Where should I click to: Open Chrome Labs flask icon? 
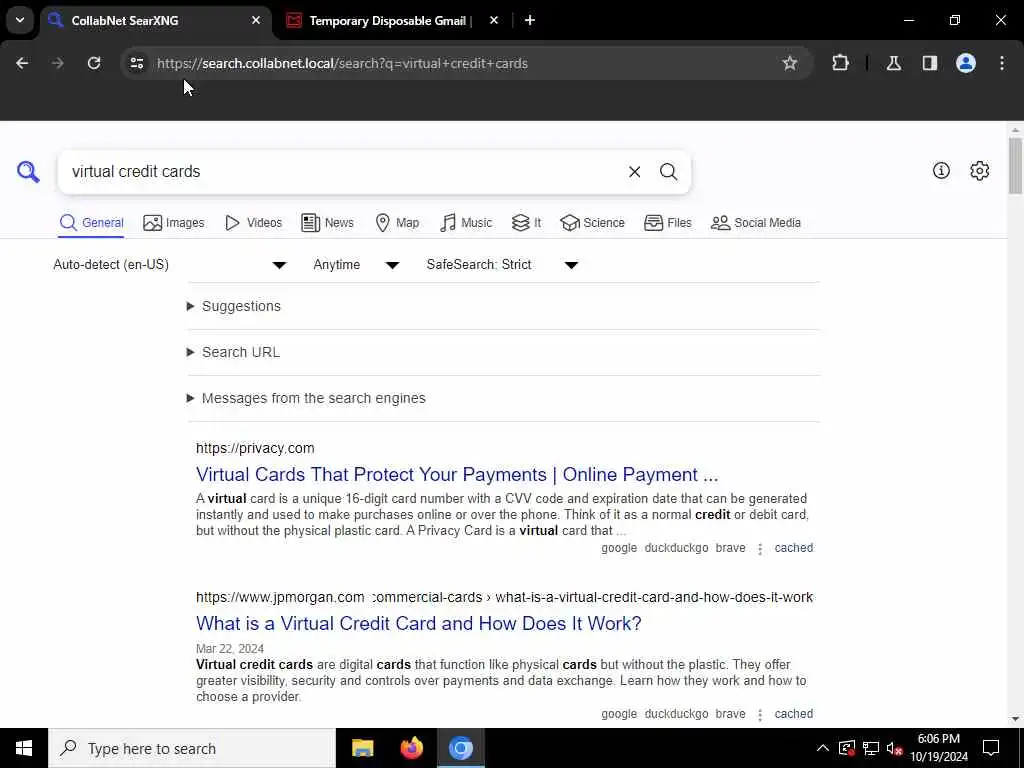pos(893,63)
